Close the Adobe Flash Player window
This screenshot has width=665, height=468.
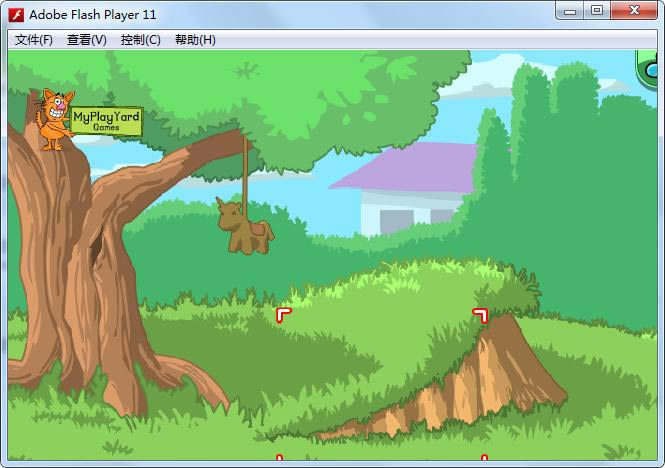pos(635,10)
